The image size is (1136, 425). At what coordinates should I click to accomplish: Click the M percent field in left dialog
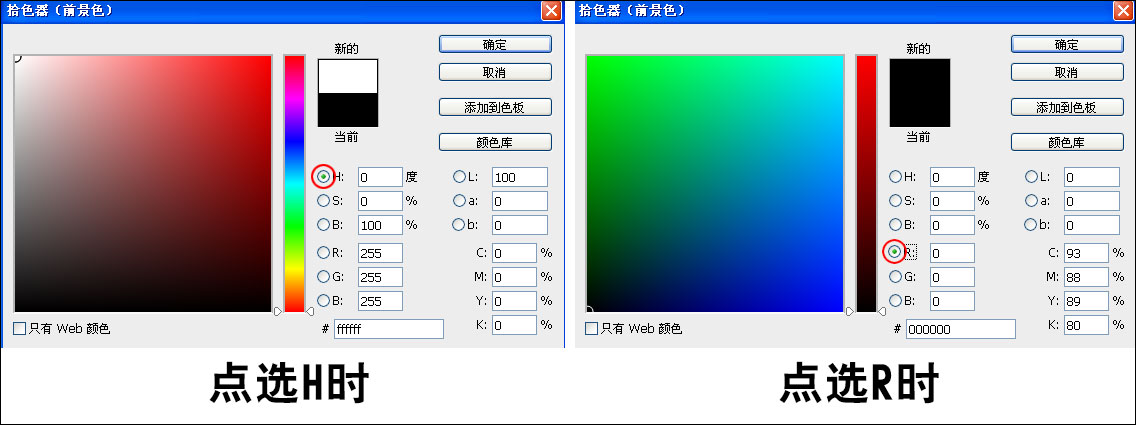pos(514,277)
